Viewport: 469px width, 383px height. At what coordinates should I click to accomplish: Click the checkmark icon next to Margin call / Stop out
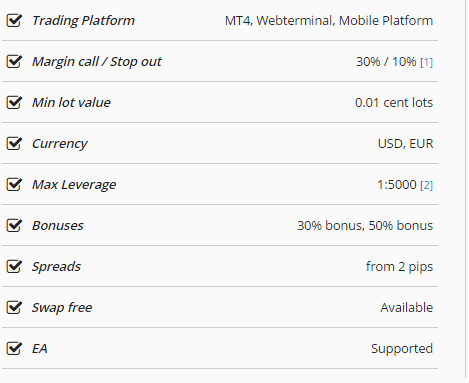tap(14, 62)
